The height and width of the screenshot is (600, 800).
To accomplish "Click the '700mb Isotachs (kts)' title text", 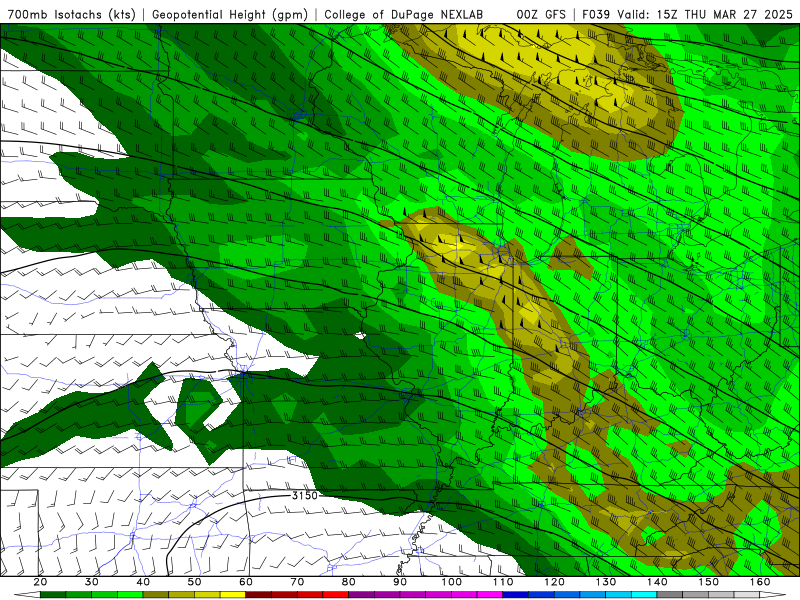I will pos(71,14).
